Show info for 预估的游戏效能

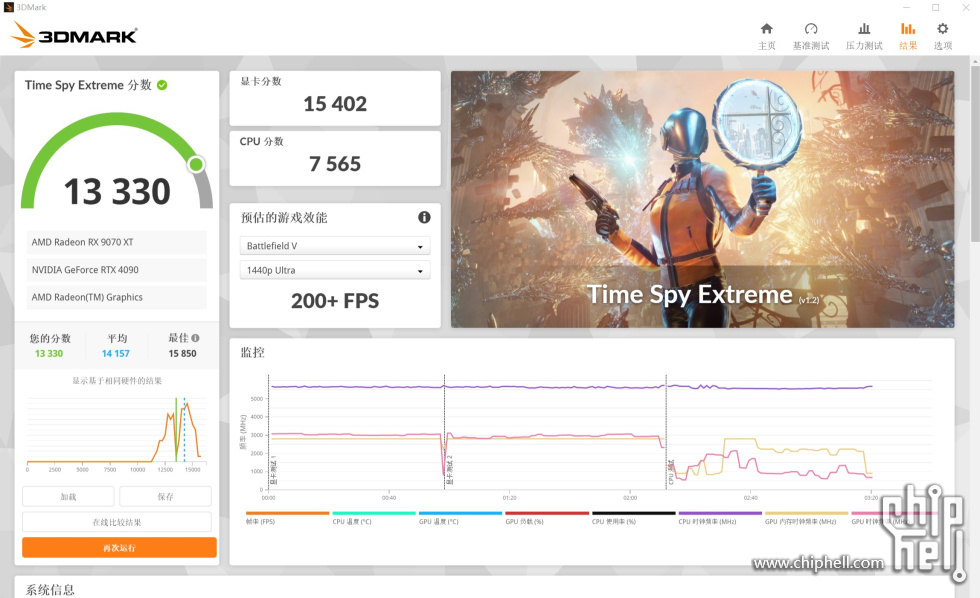point(424,217)
